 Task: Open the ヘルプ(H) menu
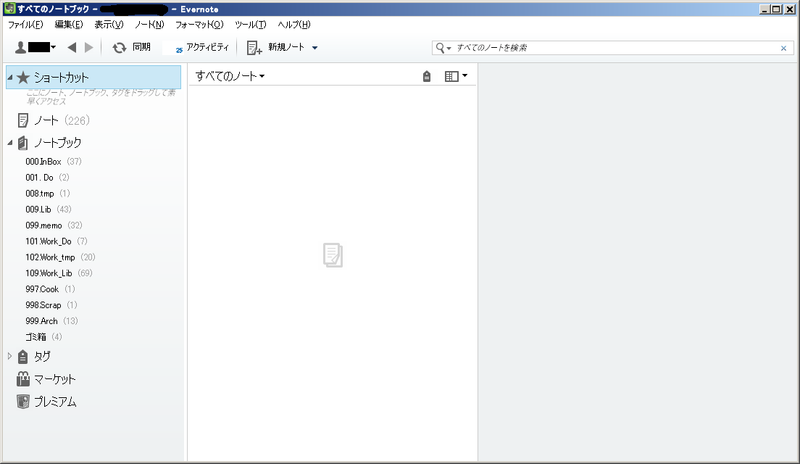click(x=294, y=25)
